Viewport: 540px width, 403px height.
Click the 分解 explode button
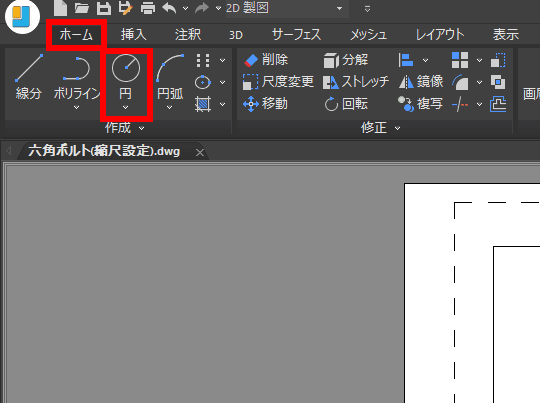[346, 60]
